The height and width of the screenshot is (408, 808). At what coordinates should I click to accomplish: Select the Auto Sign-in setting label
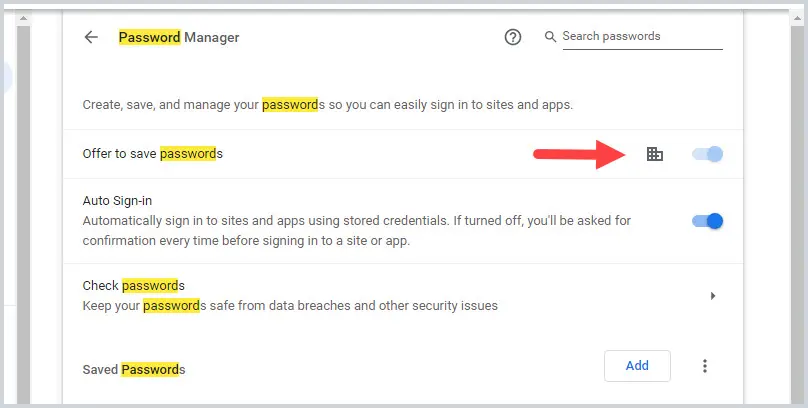point(117,200)
